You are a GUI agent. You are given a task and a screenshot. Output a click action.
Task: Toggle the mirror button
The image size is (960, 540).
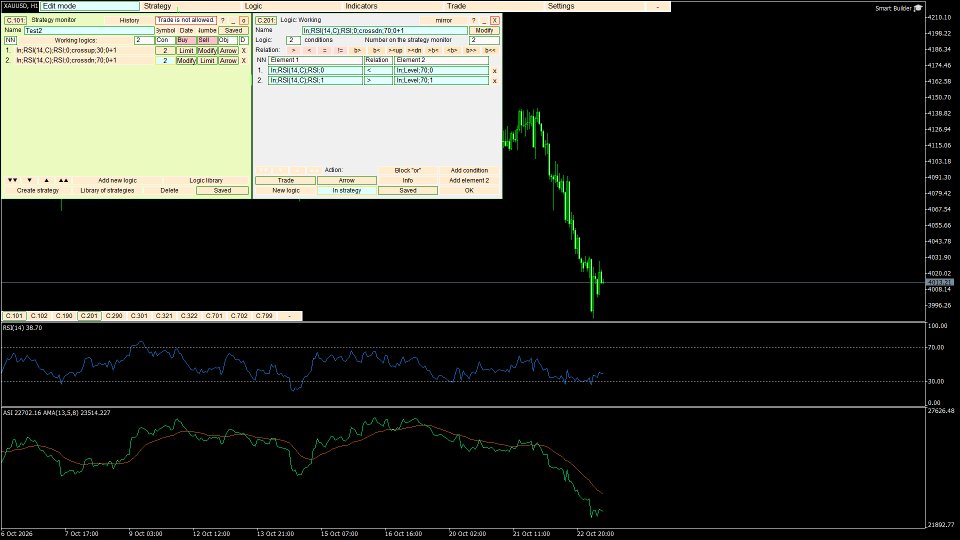coord(443,20)
